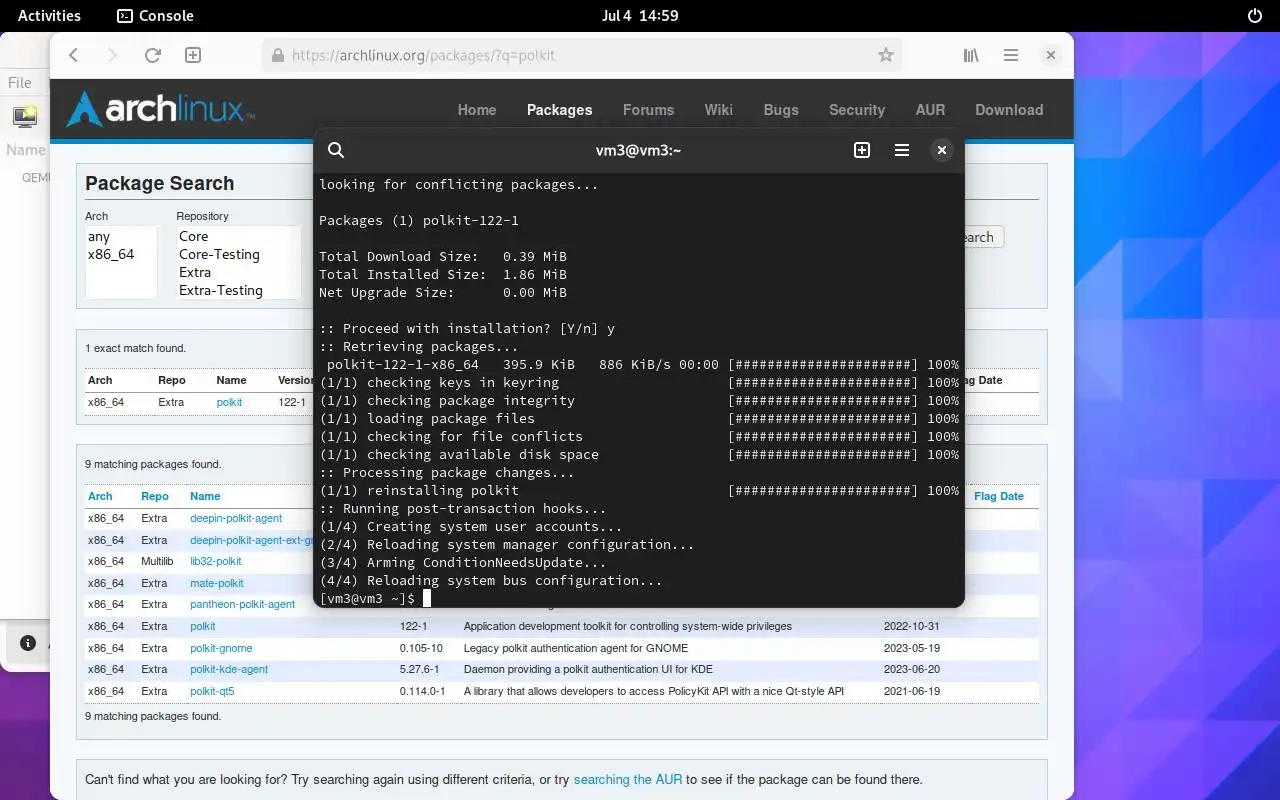Click the Arch Linux logo
1280x800 pixels.
[160, 109]
